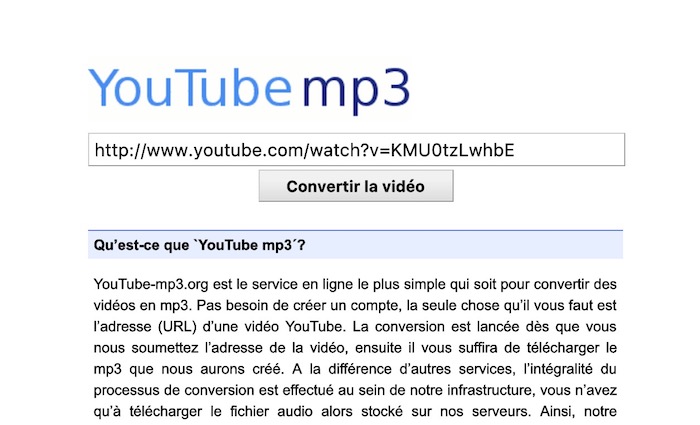Click the YouTube mp3 logo
This screenshot has width=700, height=425.
(249, 89)
